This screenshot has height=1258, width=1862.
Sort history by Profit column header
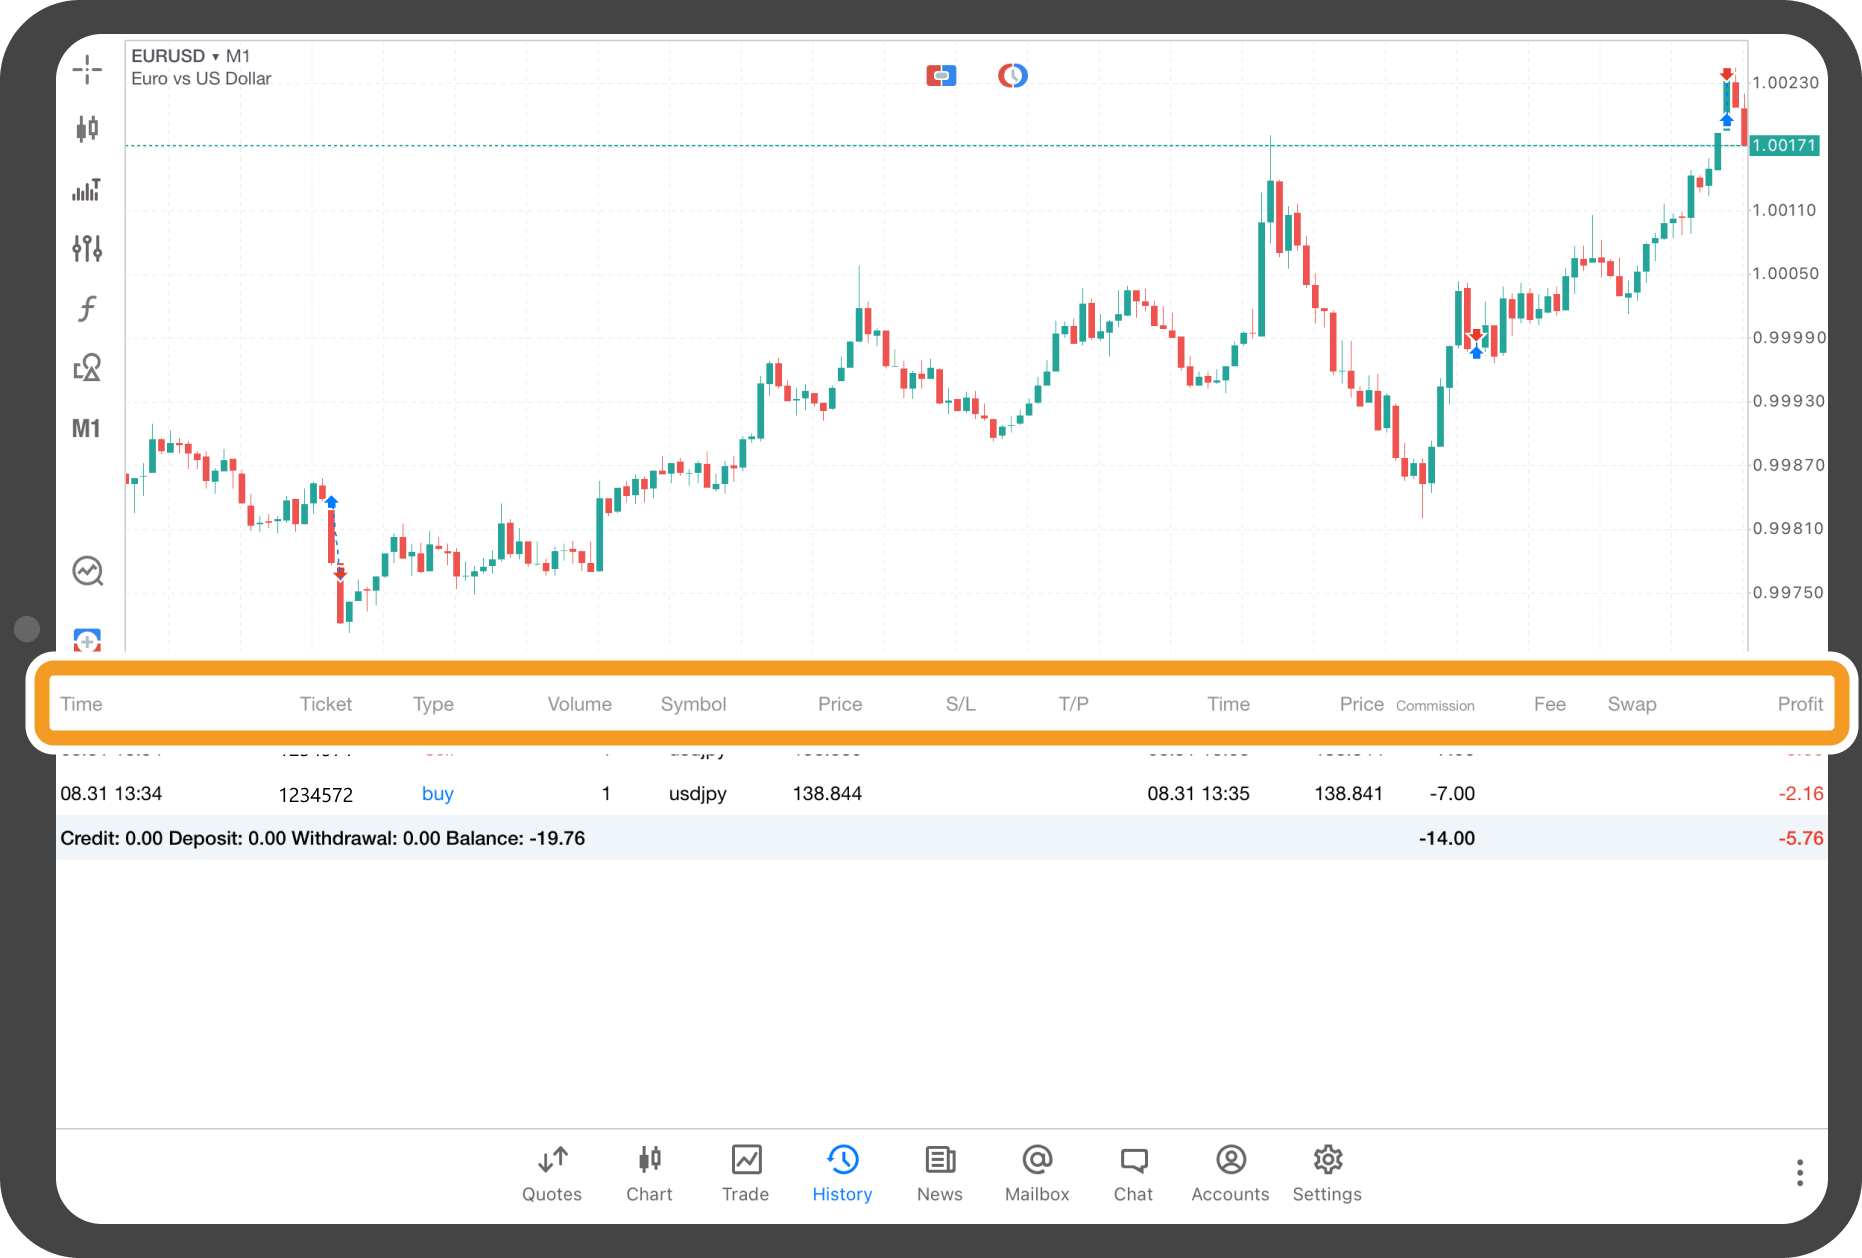click(x=1799, y=704)
